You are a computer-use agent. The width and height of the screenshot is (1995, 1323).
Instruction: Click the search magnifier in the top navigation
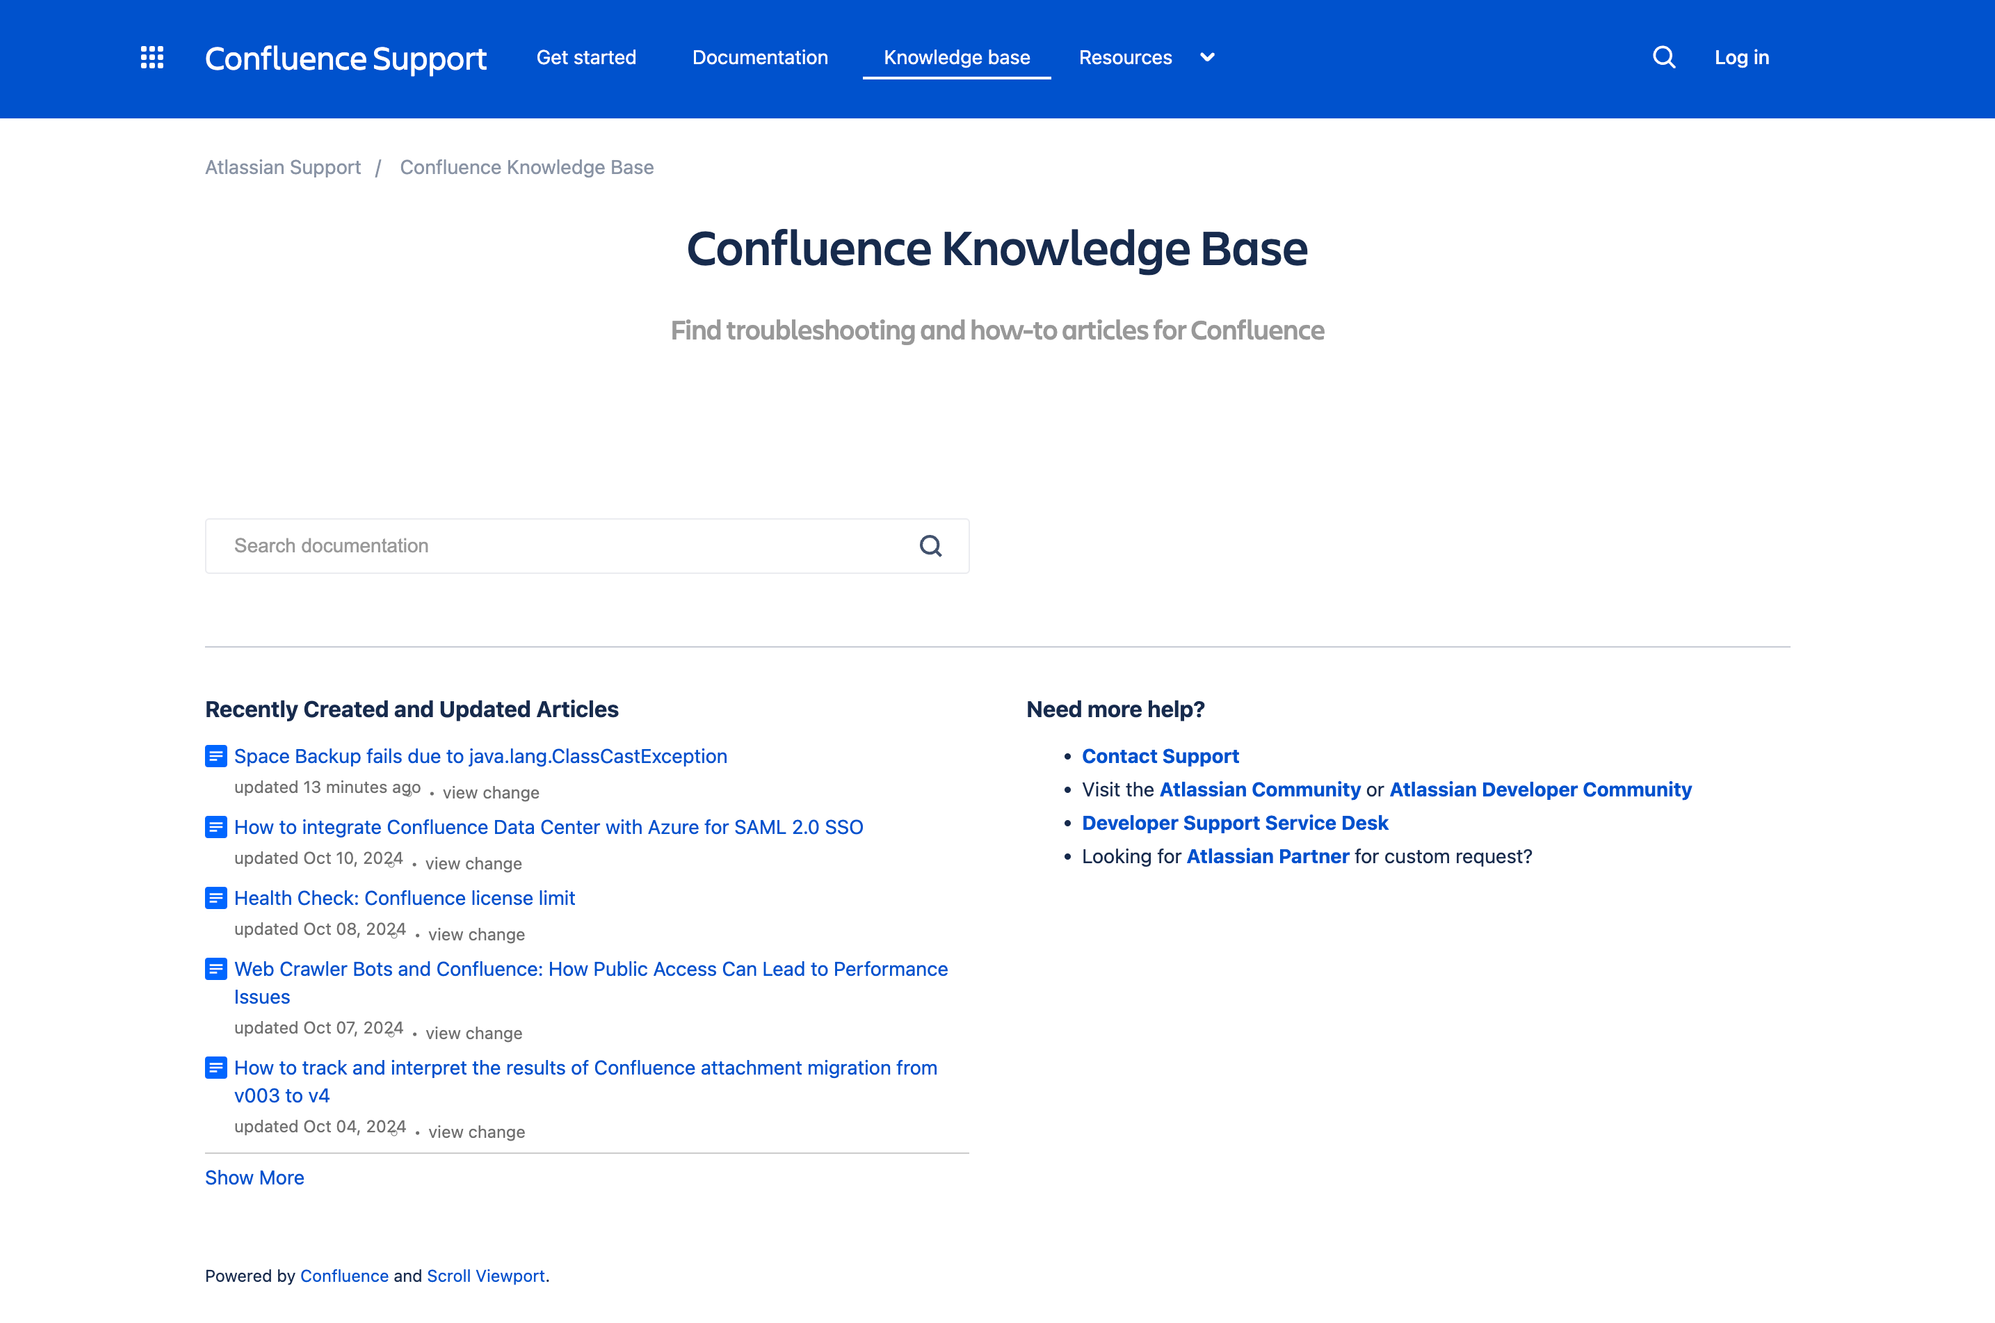[x=1664, y=57]
